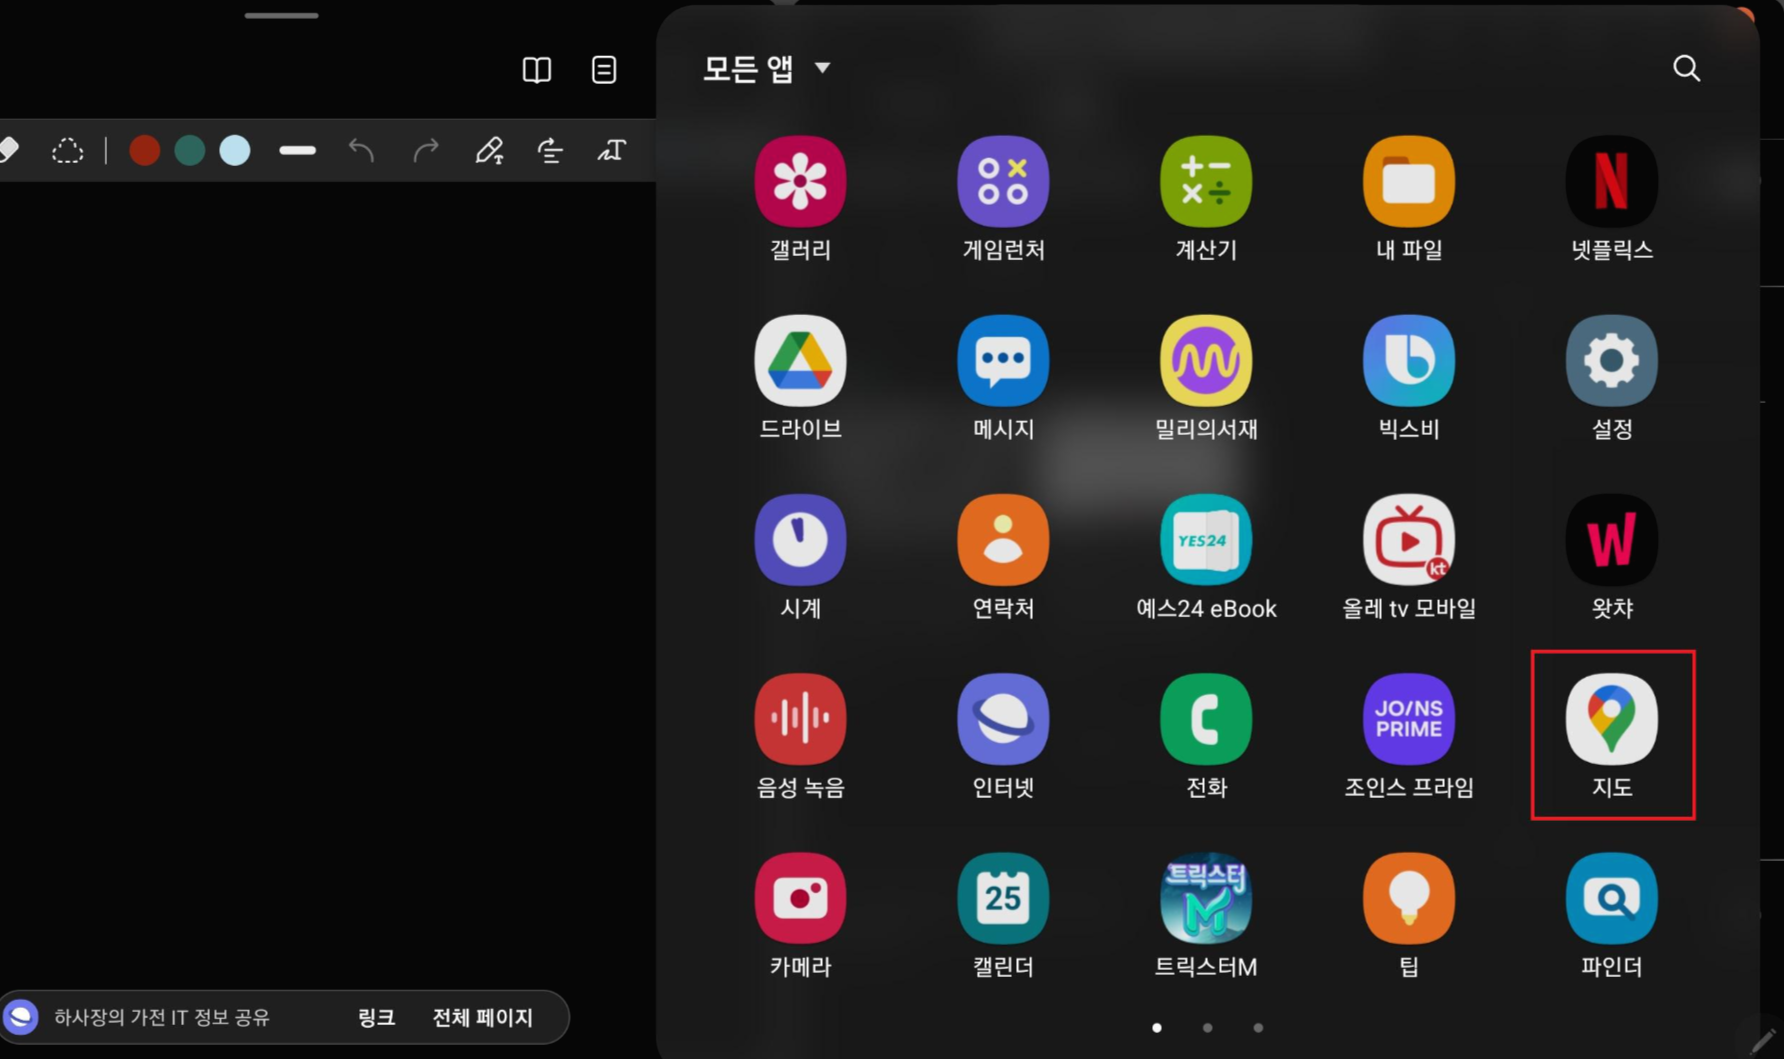Image resolution: width=1784 pixels, height=1059 pixels.
Task: Launch the 밀리의서재 app
Action: tap(1206, 361)
